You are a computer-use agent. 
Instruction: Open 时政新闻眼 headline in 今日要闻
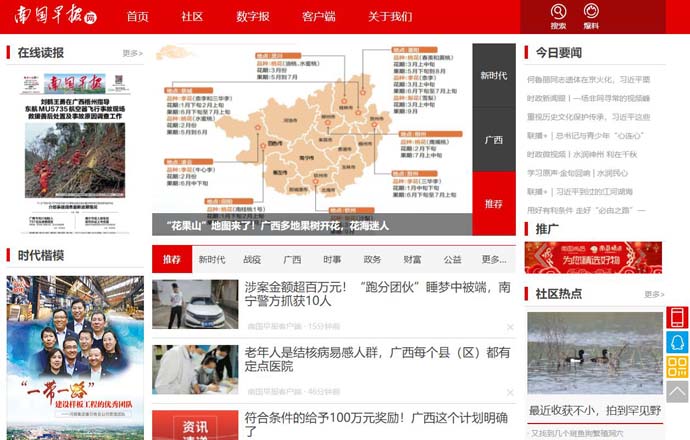[x=588, y=98]
